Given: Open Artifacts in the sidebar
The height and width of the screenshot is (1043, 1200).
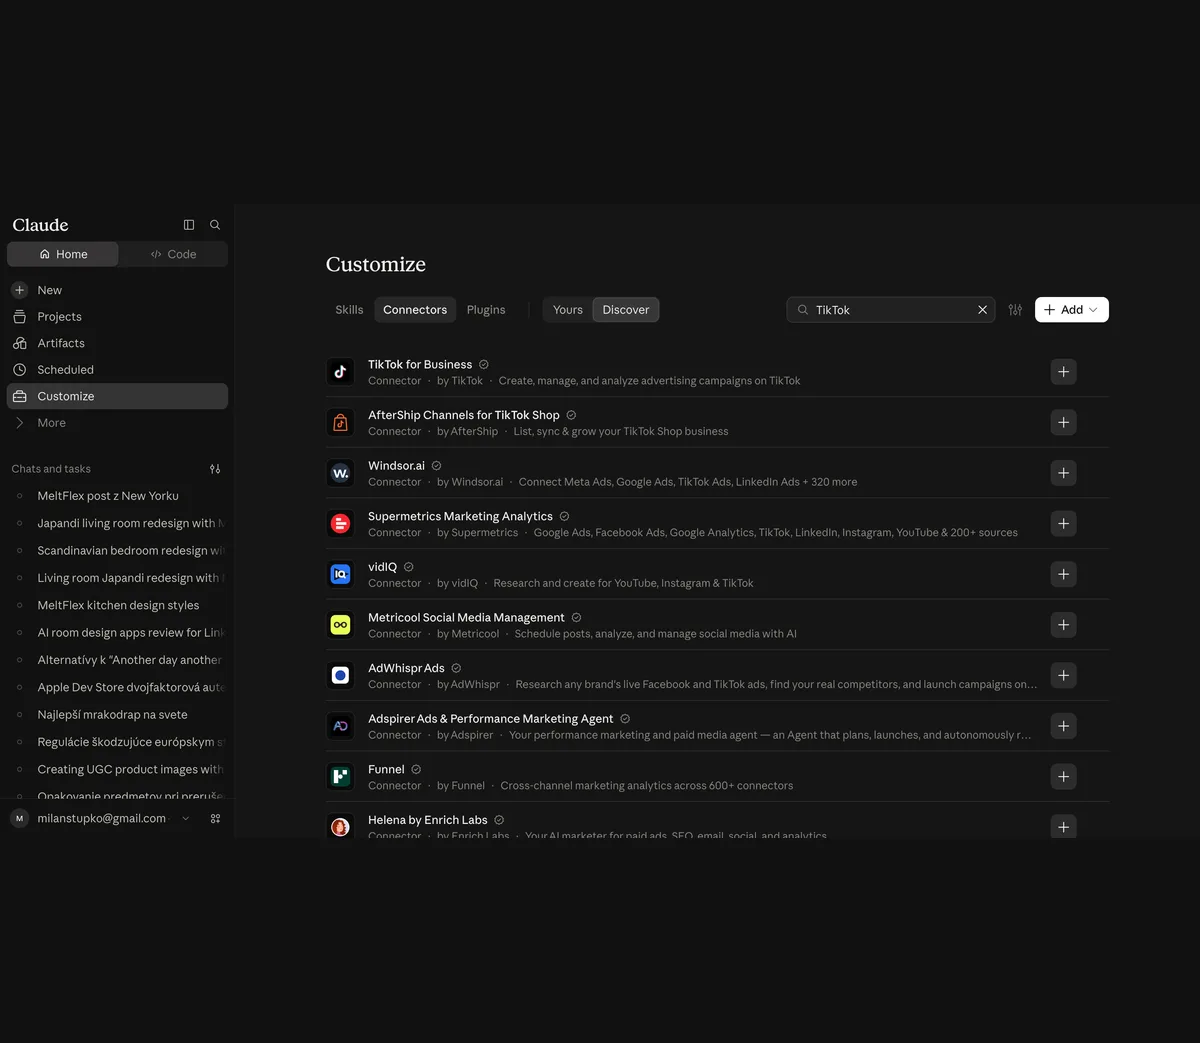Looking at the screenshot, I should [117, 343].
